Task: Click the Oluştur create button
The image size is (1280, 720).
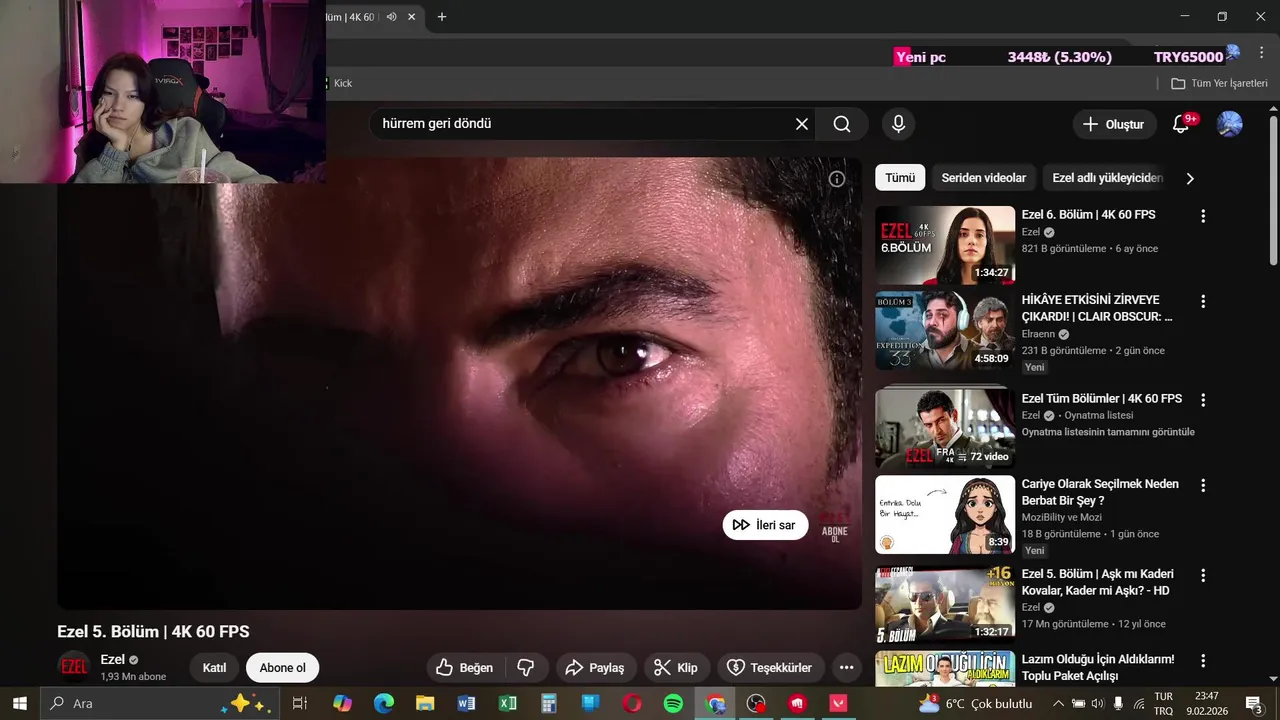Action: coord(1114,124)
